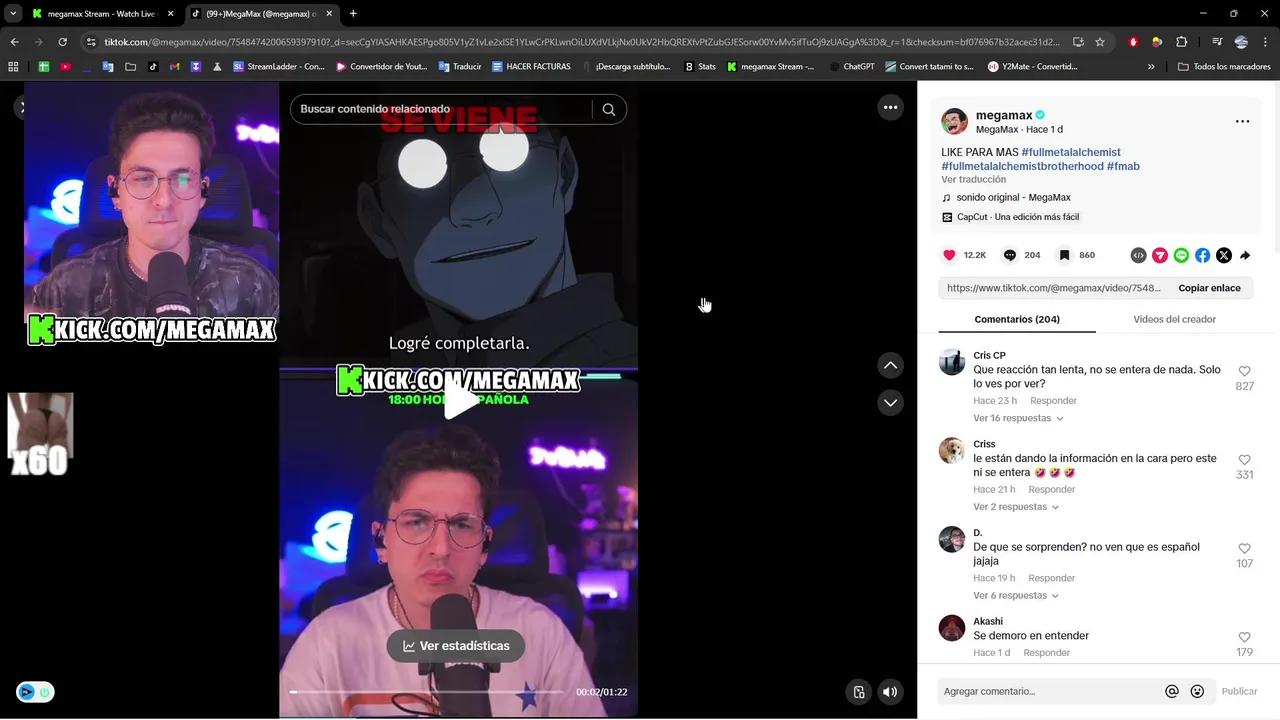Open the Chrome three-dot menu
The width and height of the screenshot is (1280, 720).
1265,42
